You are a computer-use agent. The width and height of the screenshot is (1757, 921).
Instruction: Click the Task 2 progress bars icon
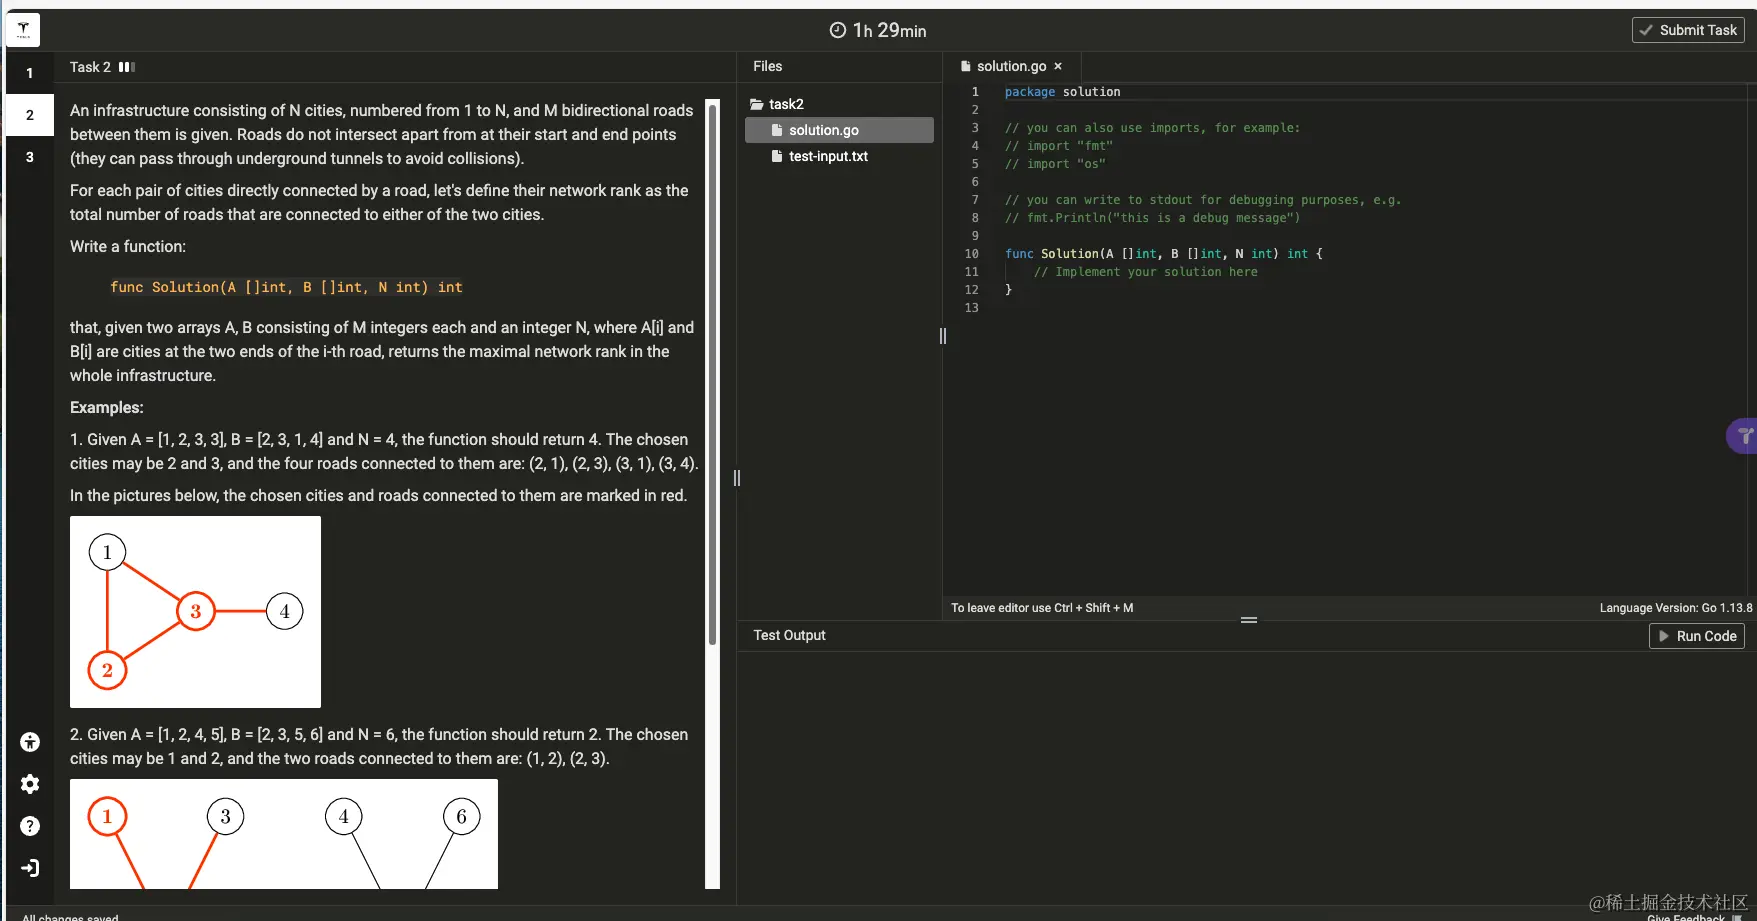click(127, 67)
